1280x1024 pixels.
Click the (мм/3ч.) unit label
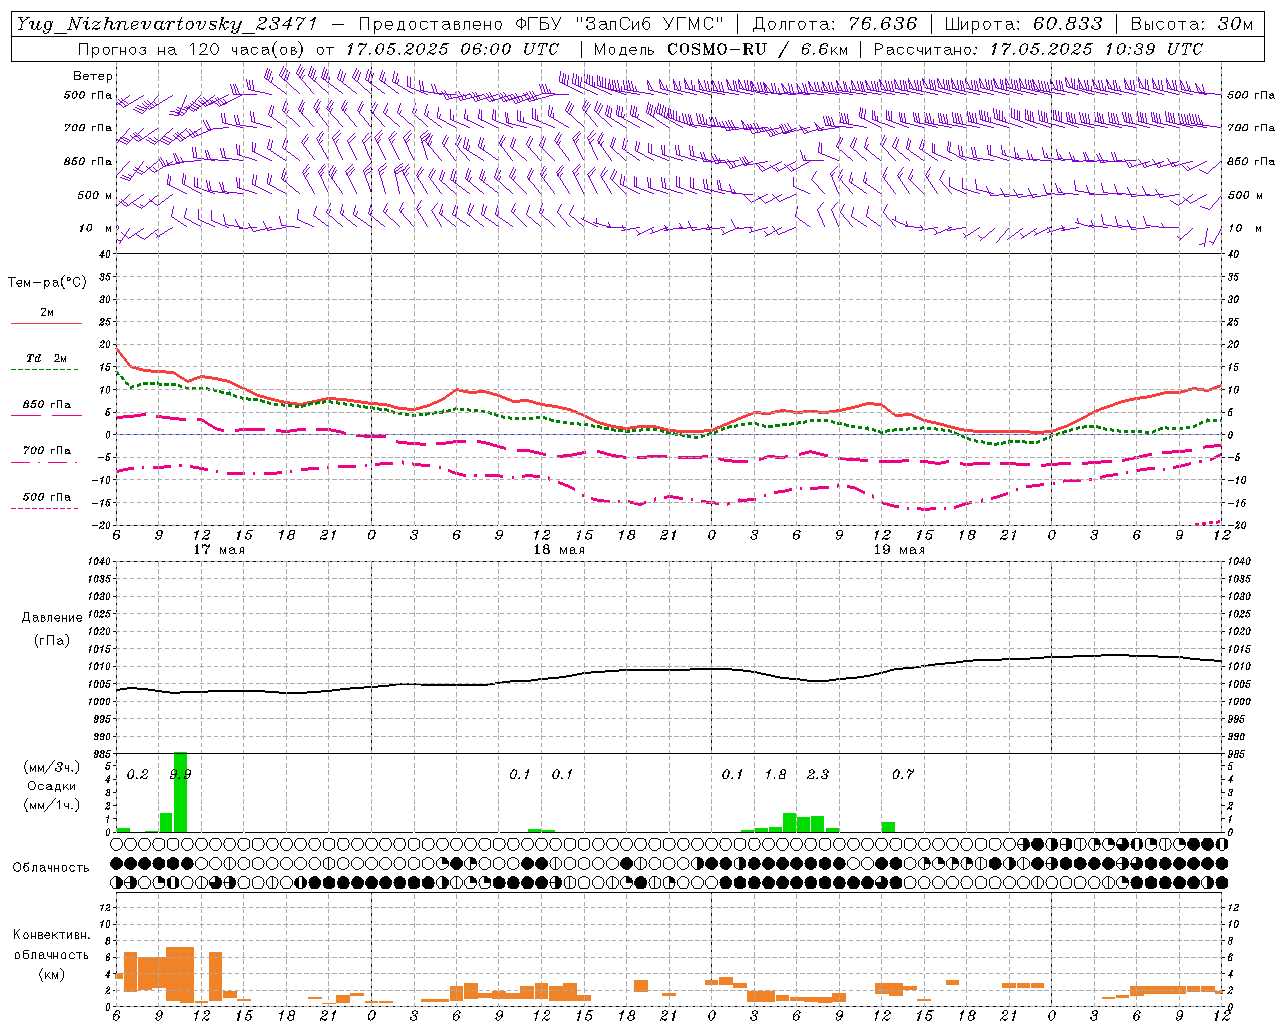coord(52,768)
